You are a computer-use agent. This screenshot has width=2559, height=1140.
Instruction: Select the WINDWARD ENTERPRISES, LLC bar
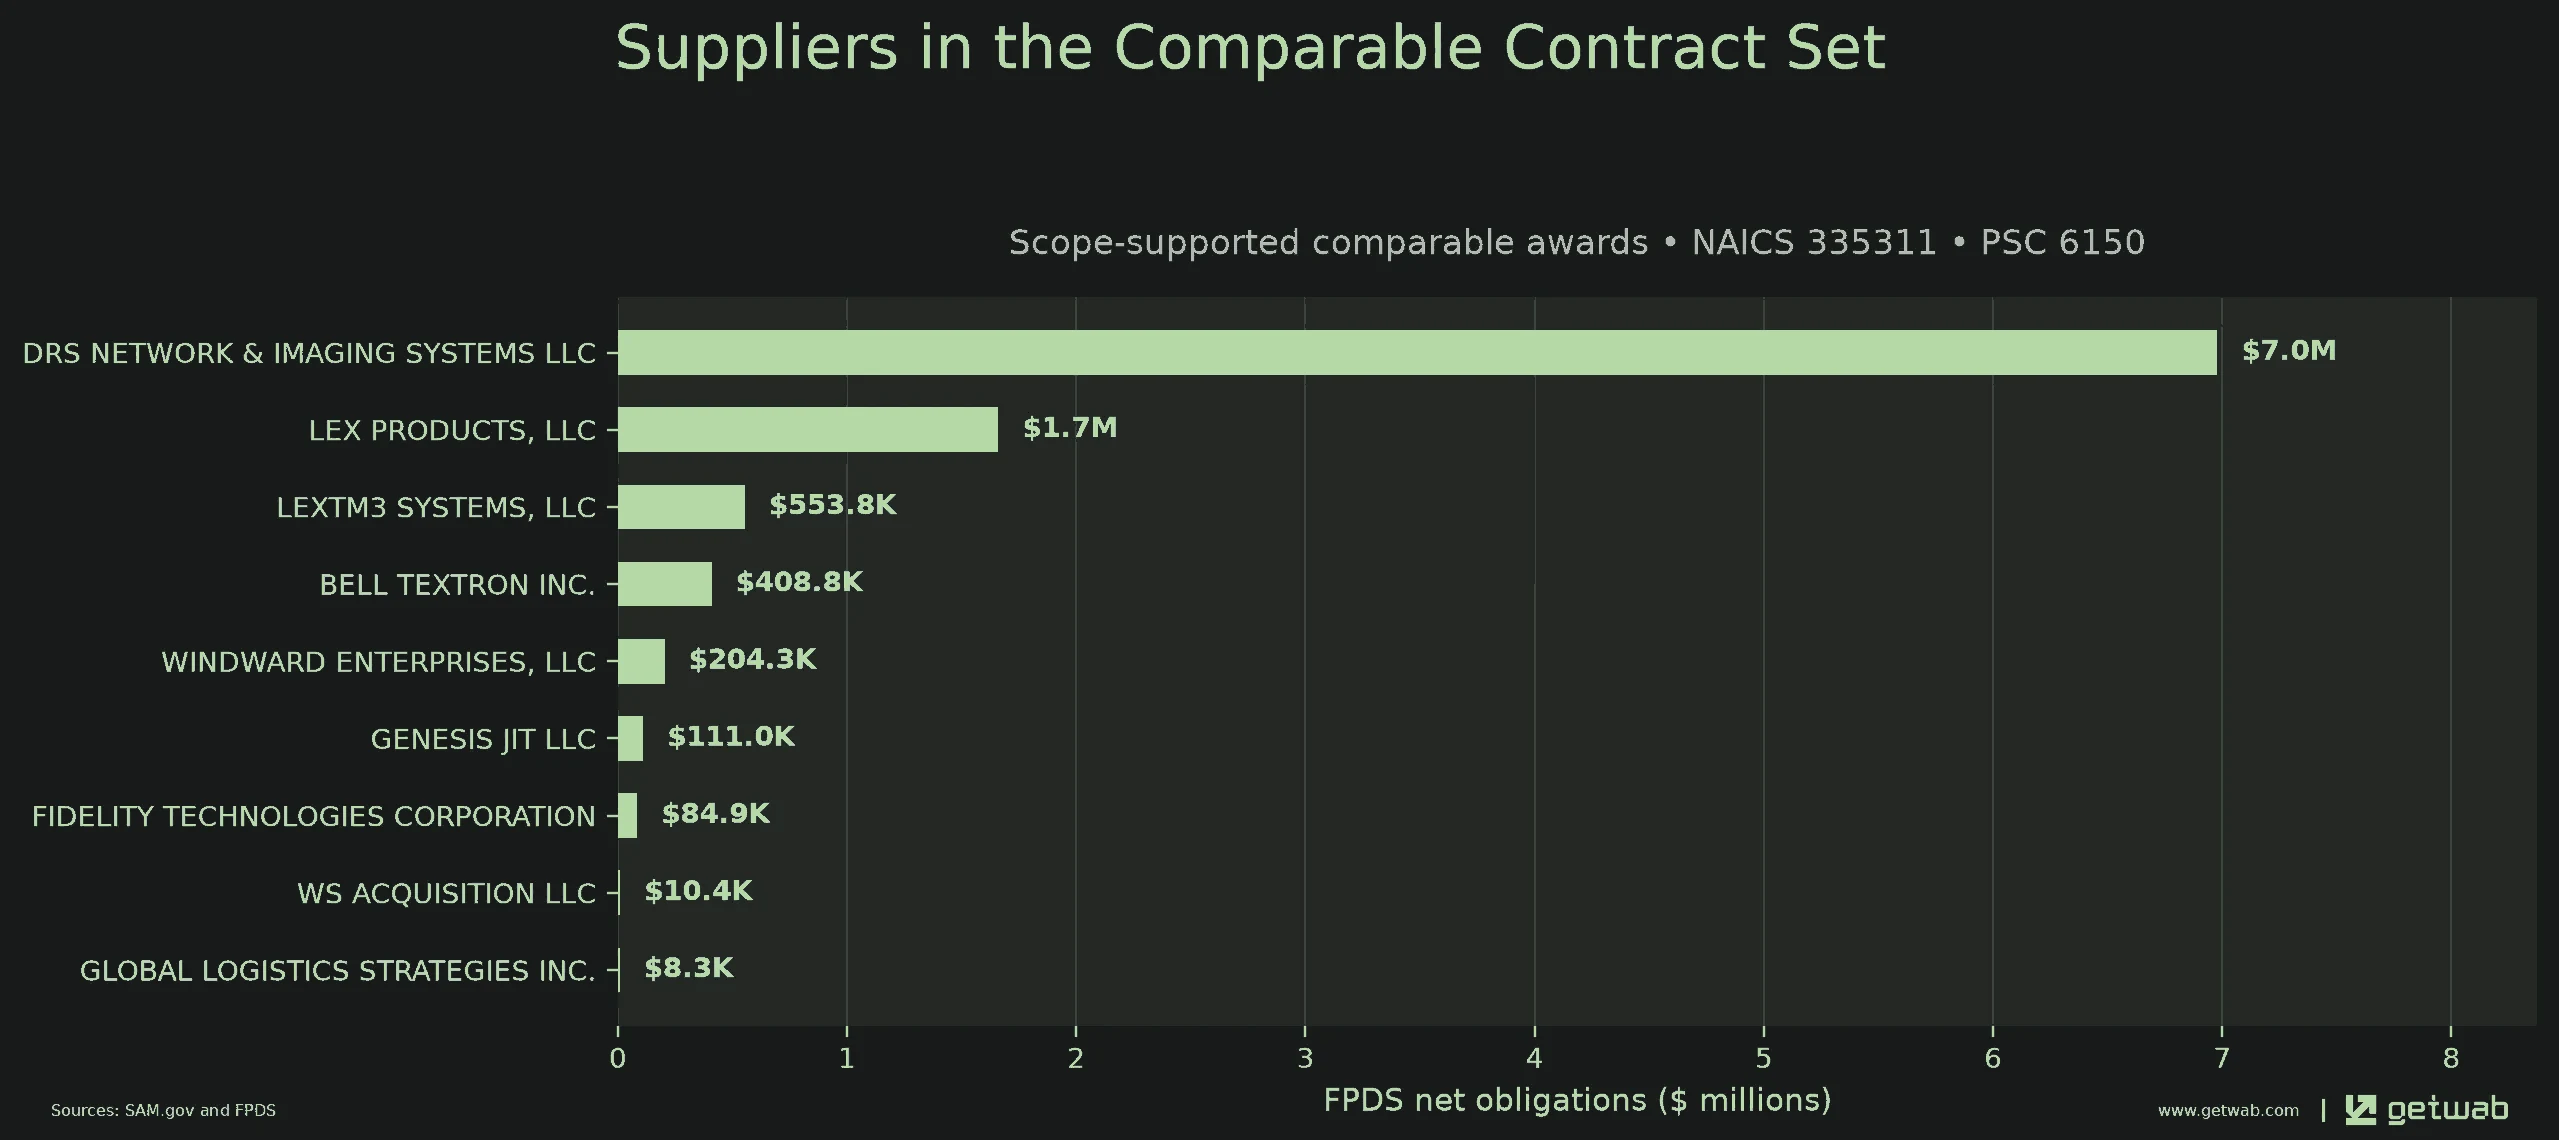click(641, 661)
